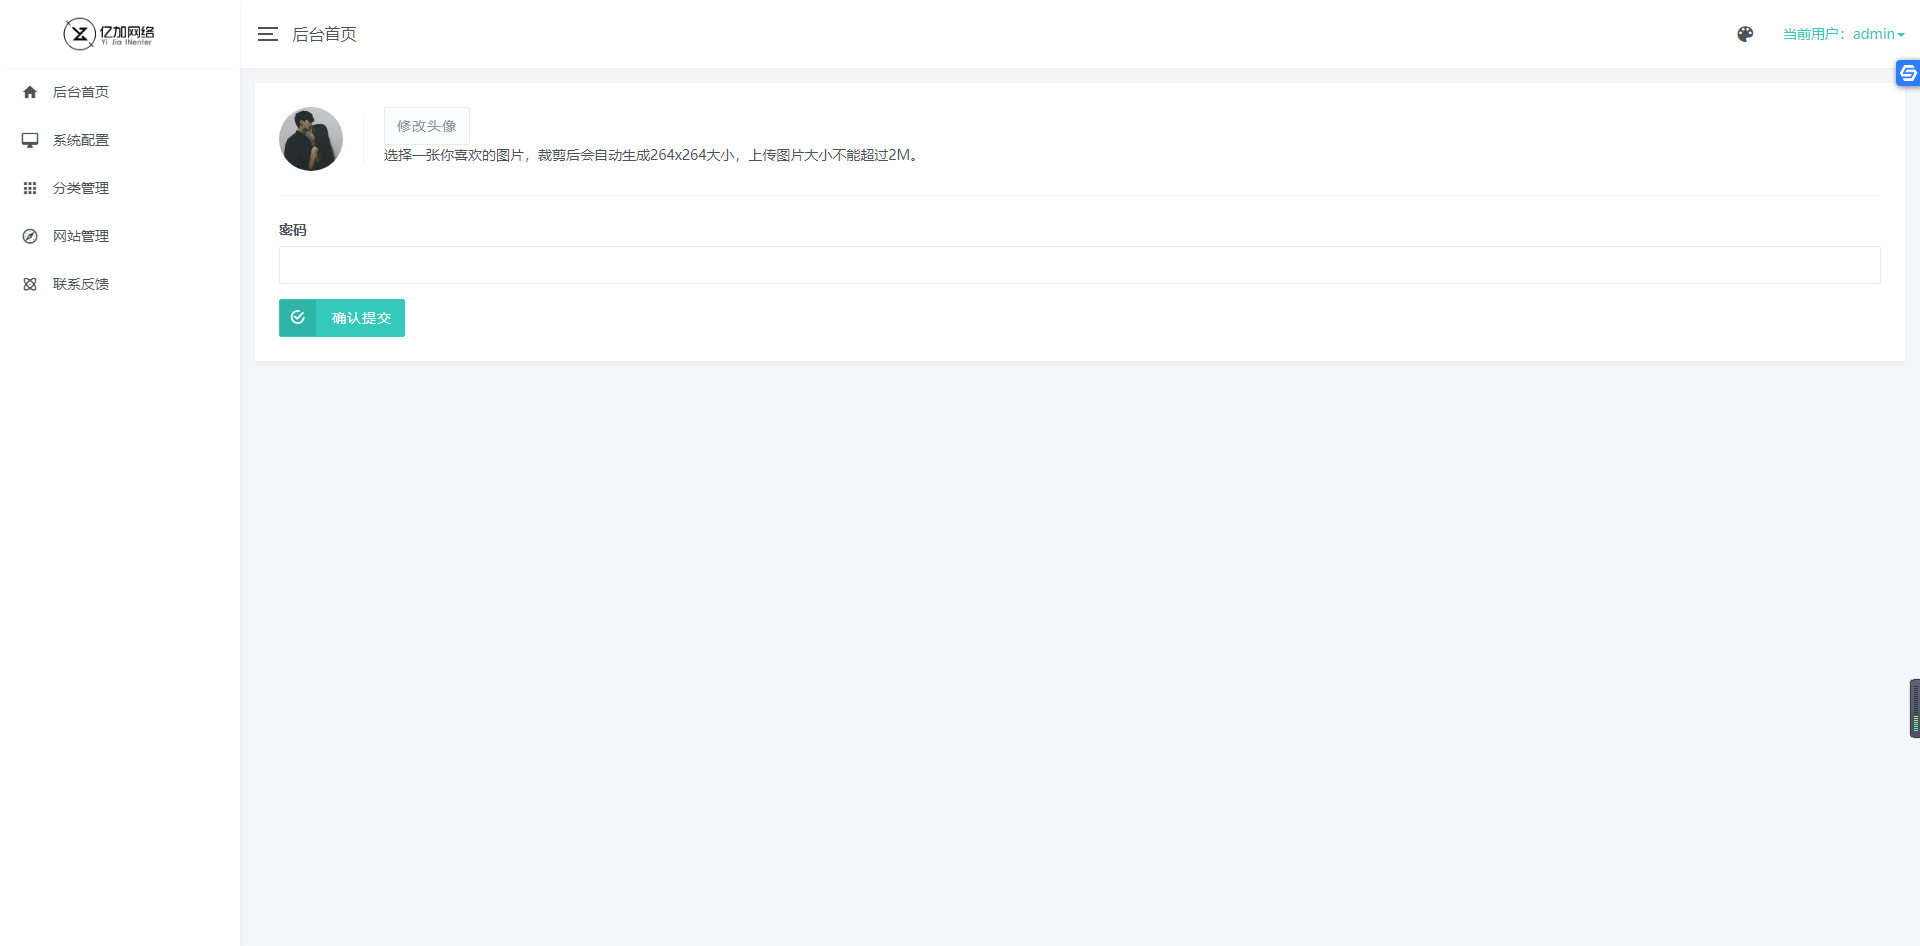Viewport: 1920px width, 946px height.
Task: Click the checkmark icon on the submit button
Action: click(x=298, y=318)
